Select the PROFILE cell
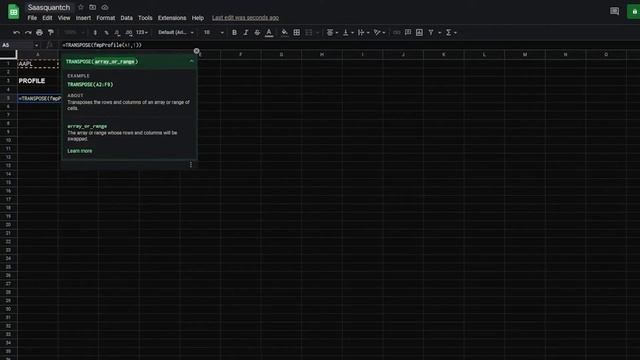This screenshot has height=360, width=640. point(38,81)
